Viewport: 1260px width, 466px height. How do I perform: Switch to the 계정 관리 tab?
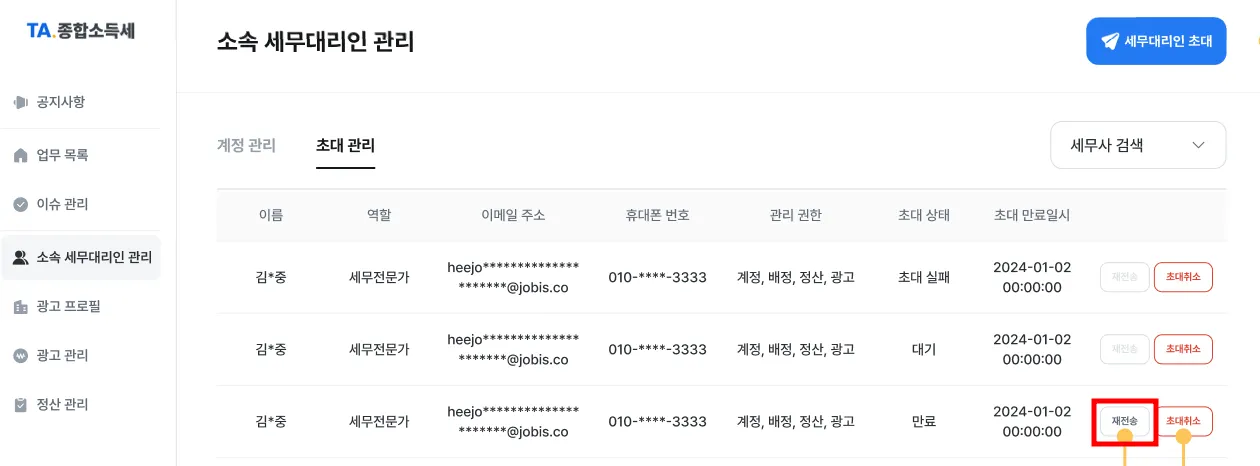pyautogui.click(x=246, y=145)
